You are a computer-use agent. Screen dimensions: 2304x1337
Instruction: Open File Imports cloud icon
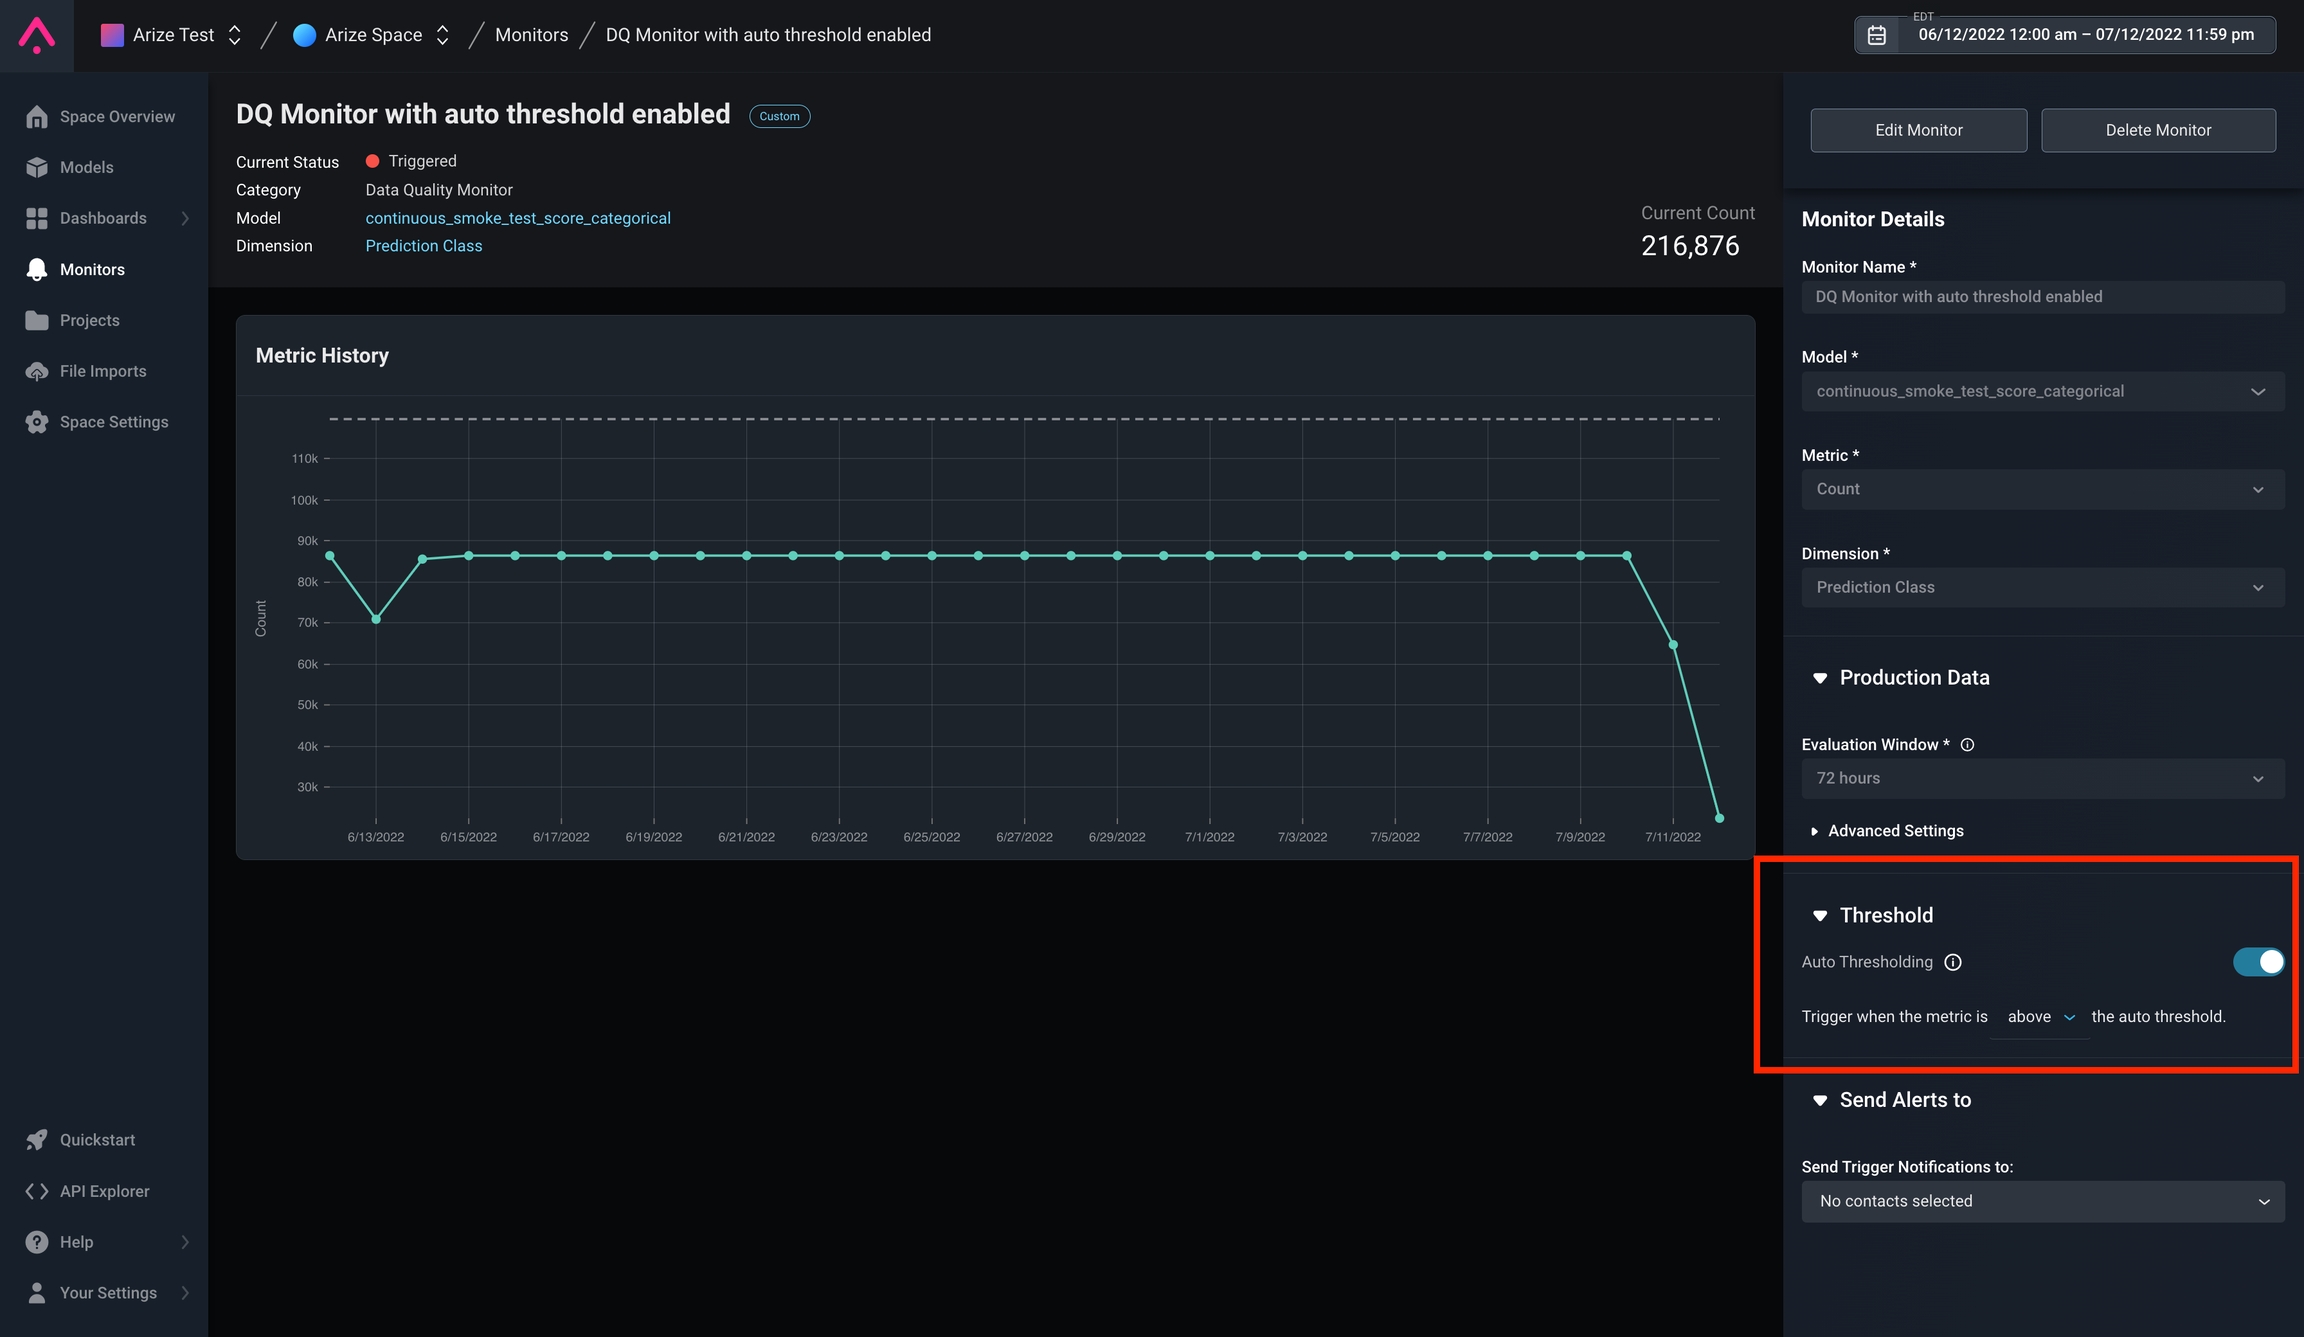[37, 371]
